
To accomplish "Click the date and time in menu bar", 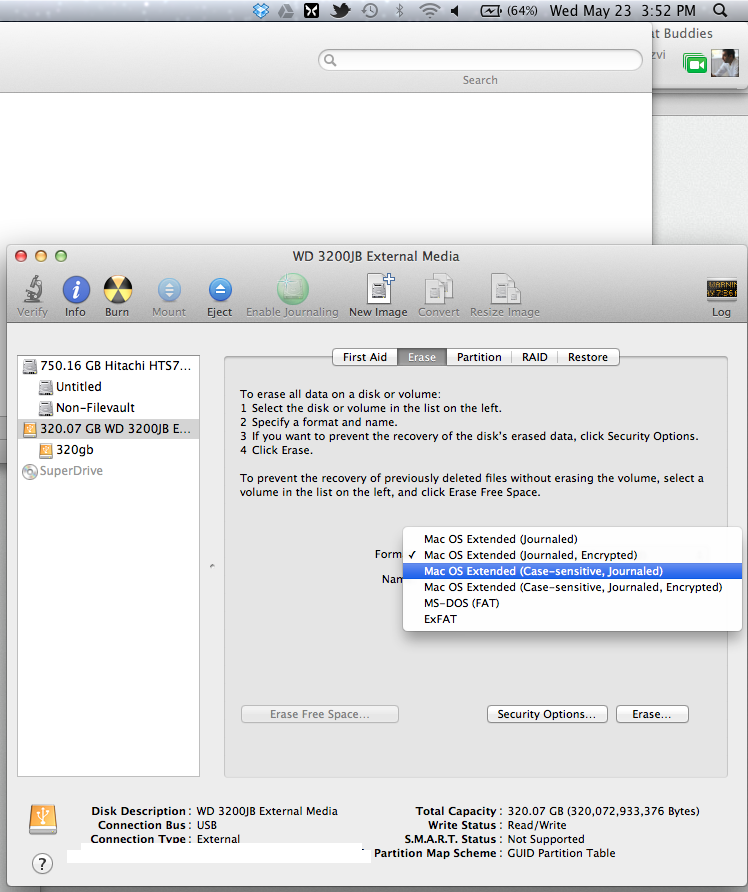I will 622,10.
